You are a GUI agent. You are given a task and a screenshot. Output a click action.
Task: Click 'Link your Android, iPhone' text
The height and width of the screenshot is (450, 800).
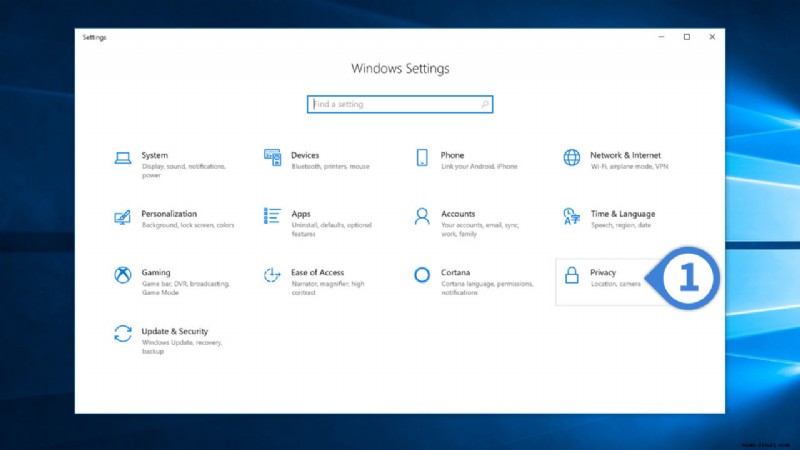(x=479, y=166)
